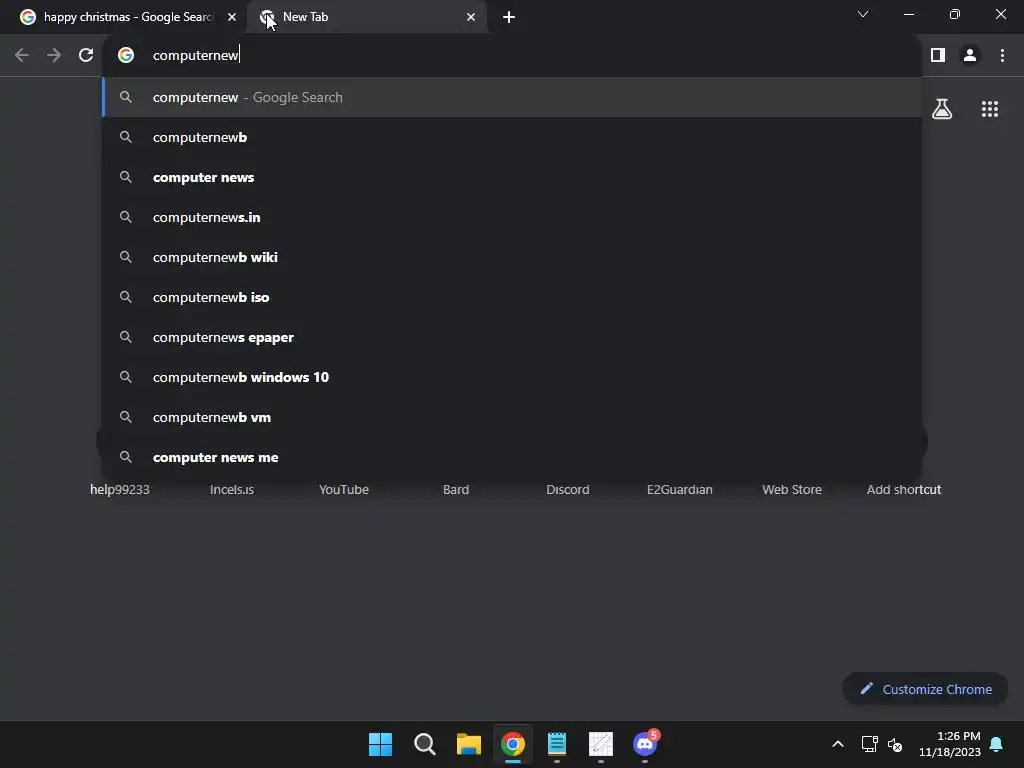Image resolution: width=1024 pixels, height=768 pixels.
Task: Choose the computer news me suggestion
Action: click(512, 457)
